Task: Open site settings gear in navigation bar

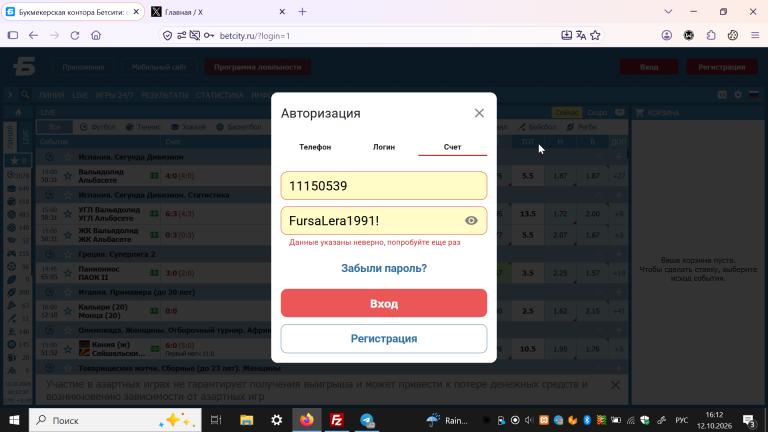Action: [738, 95]
